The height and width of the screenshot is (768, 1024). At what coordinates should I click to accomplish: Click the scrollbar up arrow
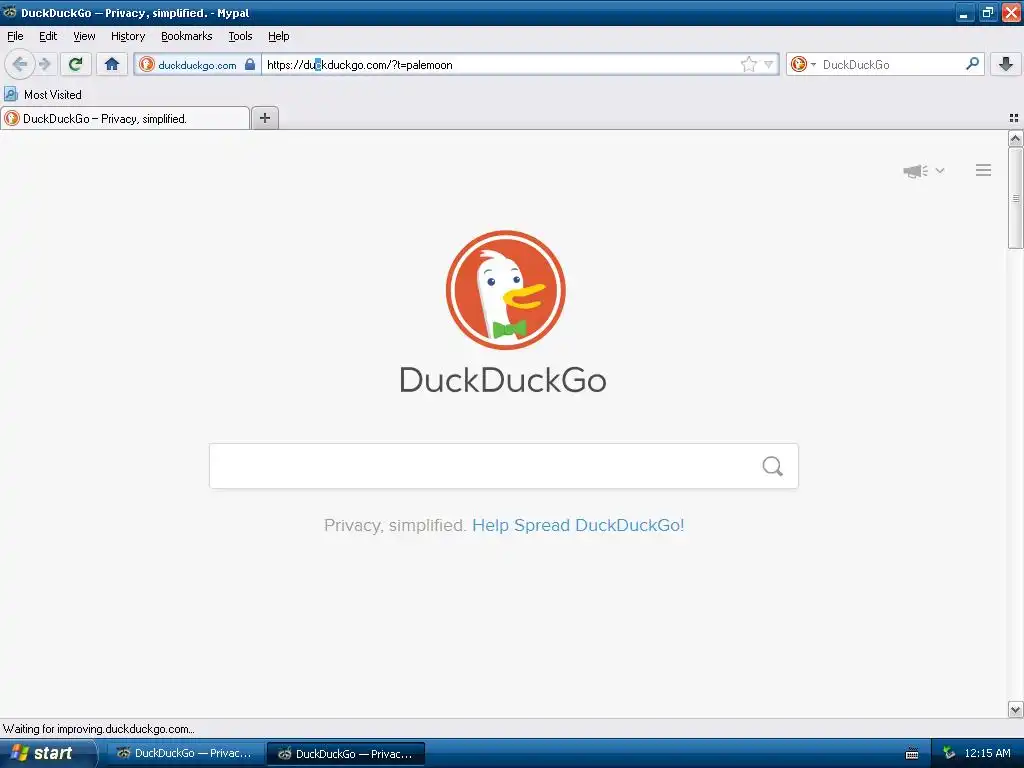(1015, 138)
